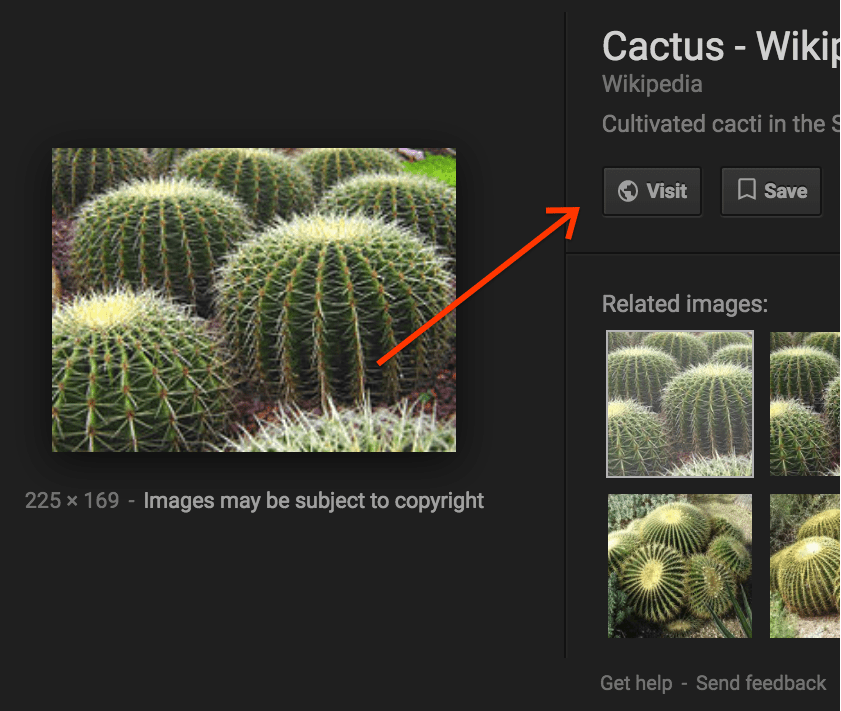Click the bookmark icon inside the Save button

pyautogui.click(x=746, y=191)
